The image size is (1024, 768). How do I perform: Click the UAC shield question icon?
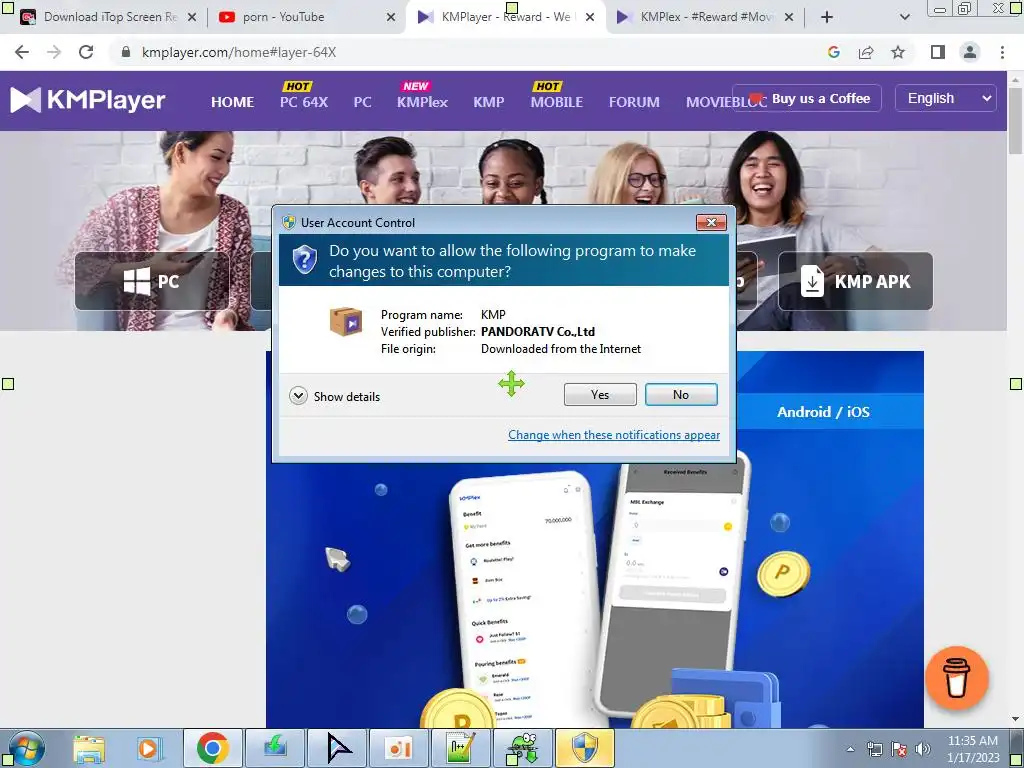pyautogui.click(x=304, y=260)
